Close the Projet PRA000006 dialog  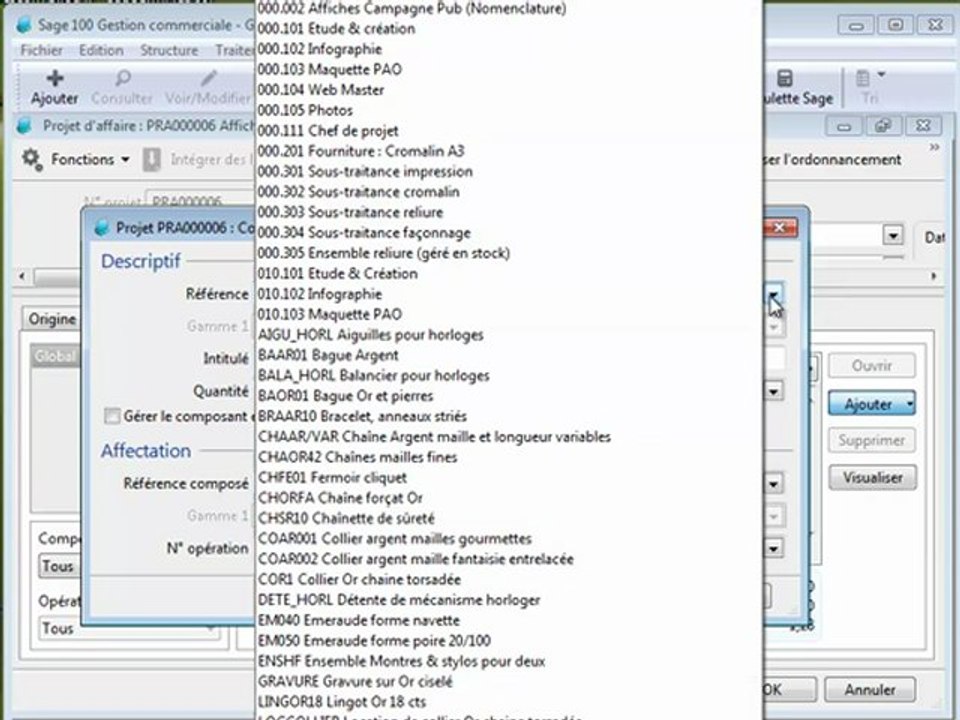pyautogui.click(x=779, y=228)
